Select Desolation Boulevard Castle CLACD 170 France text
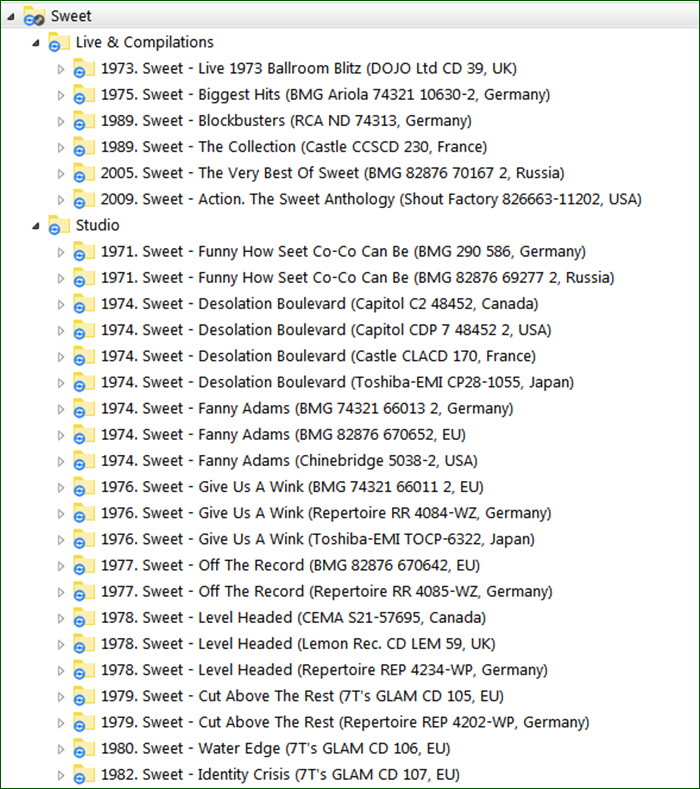This screenshot has width=700, height=789. (x=318, y=356)
